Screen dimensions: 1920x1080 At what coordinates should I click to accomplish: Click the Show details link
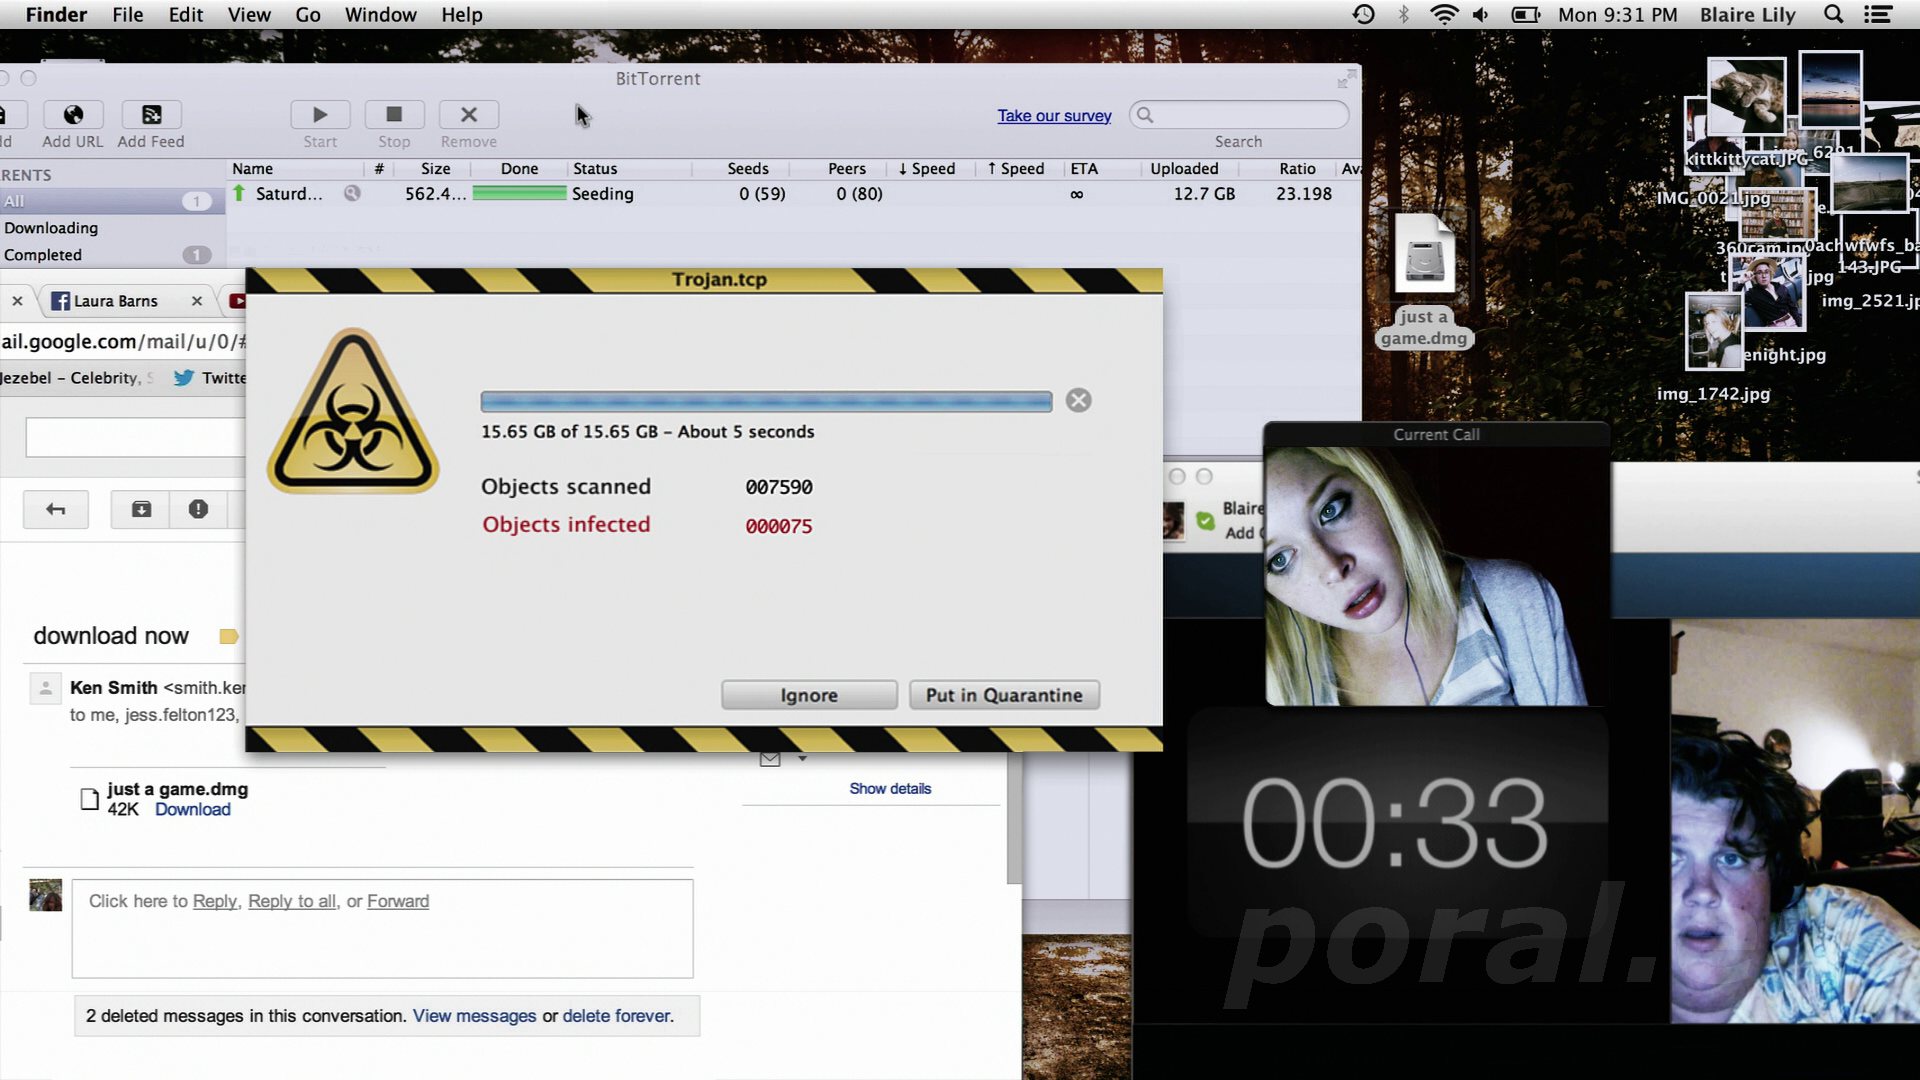click(x=890, y=789)
